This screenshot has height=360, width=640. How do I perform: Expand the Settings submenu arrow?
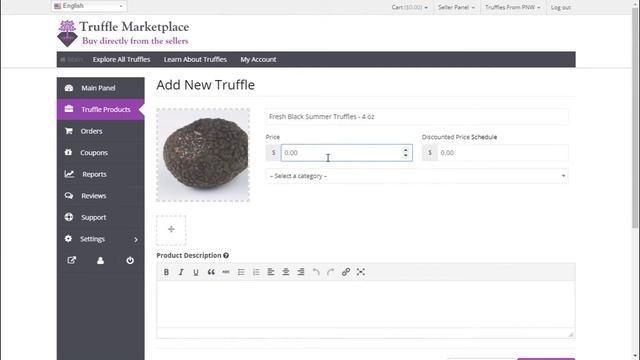[136, 240]
